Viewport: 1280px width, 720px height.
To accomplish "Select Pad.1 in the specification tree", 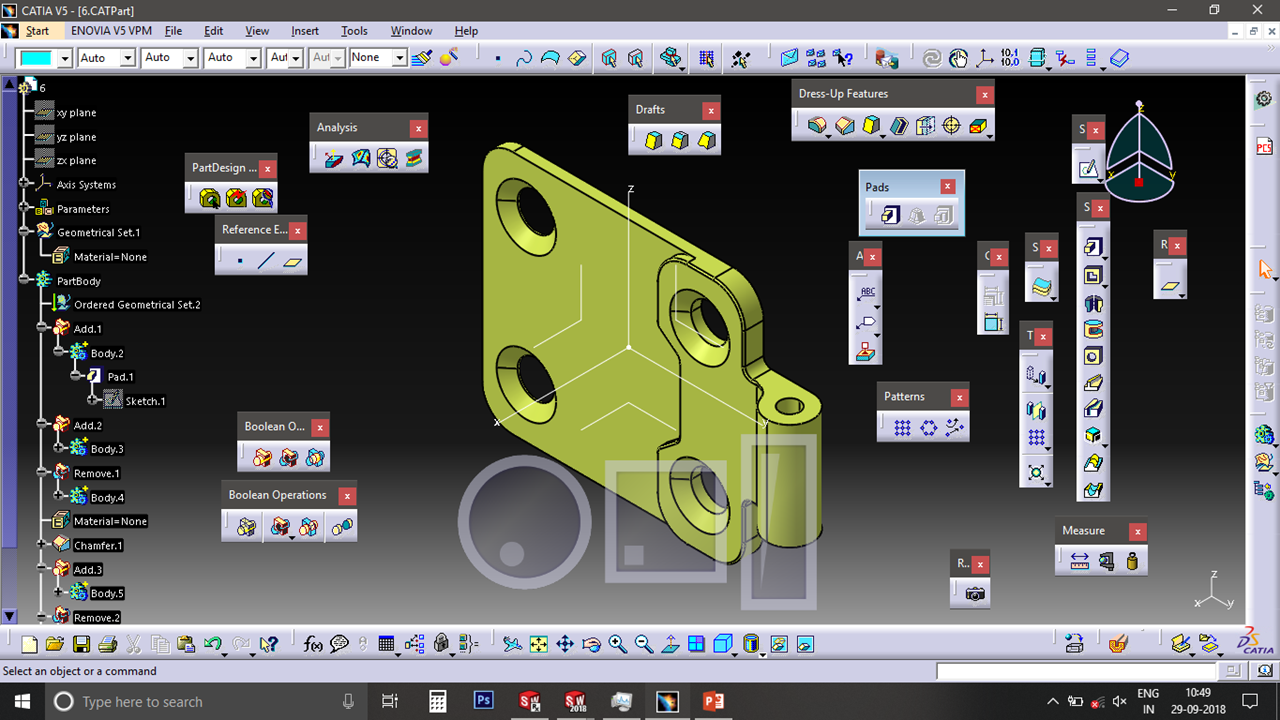I will (x=120, y=377).
